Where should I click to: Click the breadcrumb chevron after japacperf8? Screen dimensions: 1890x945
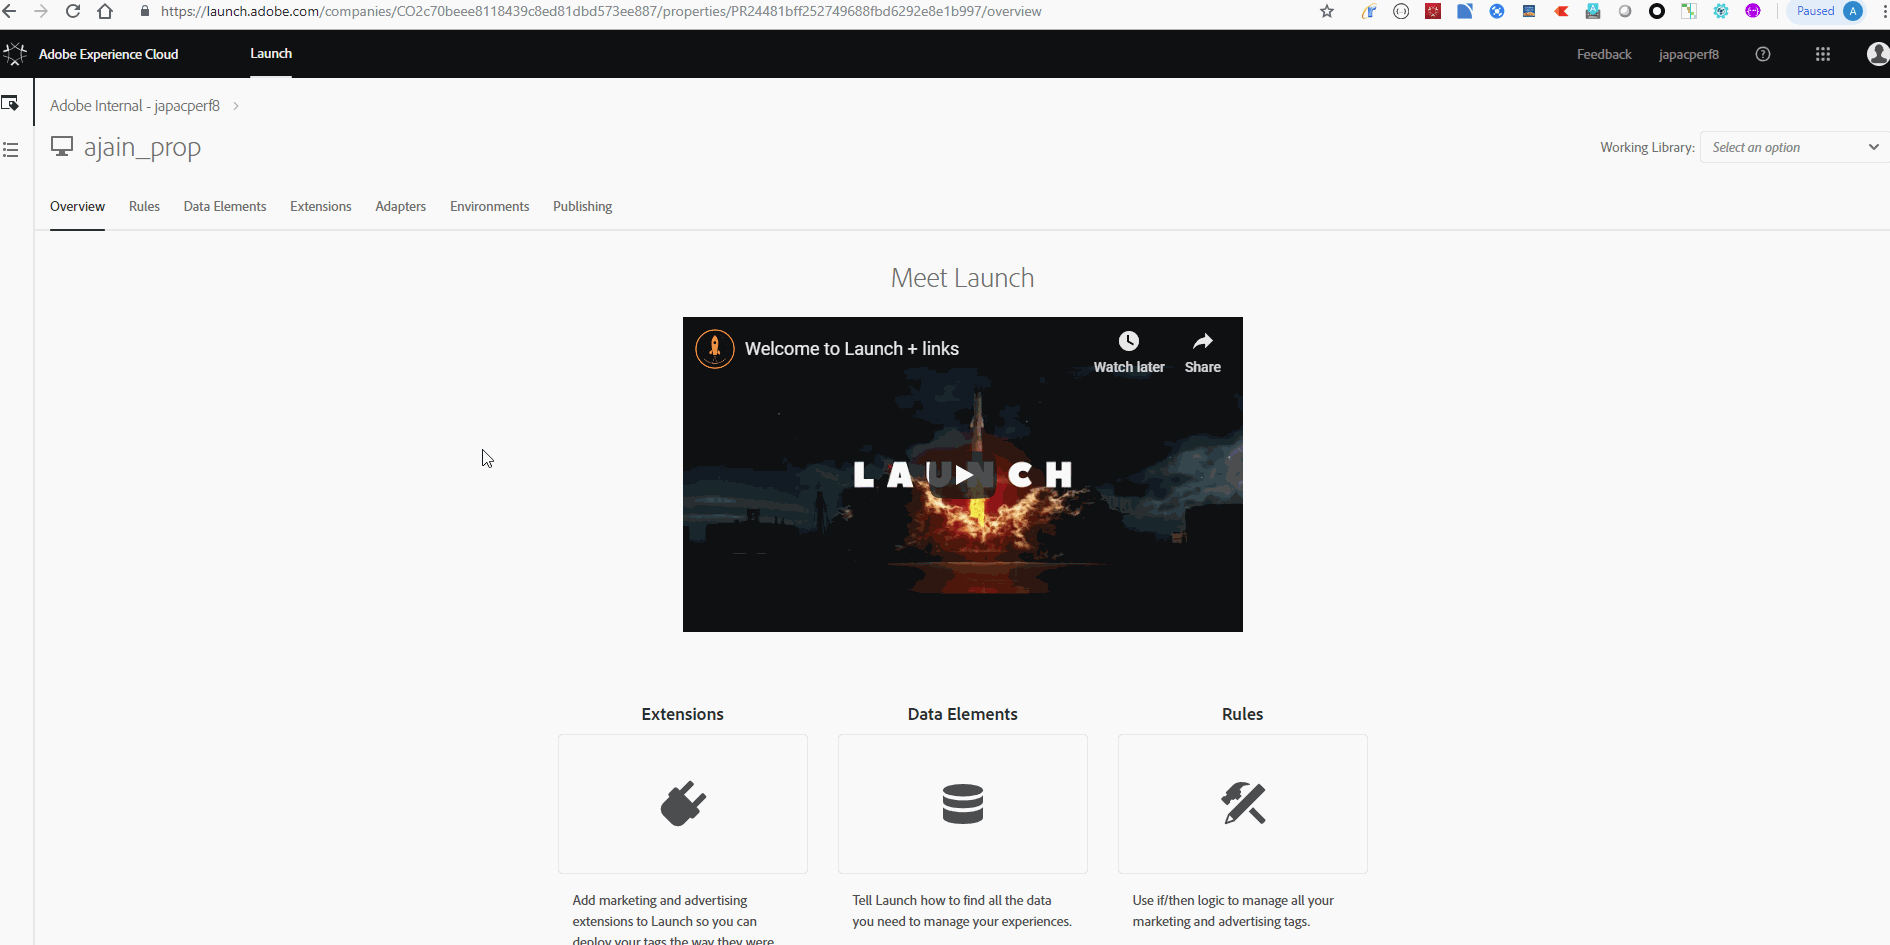coord(236,106)
